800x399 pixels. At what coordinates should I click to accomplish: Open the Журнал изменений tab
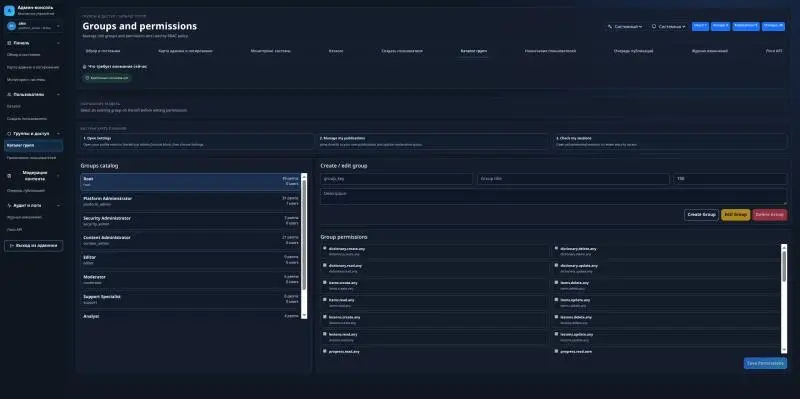tap(710, 51)
